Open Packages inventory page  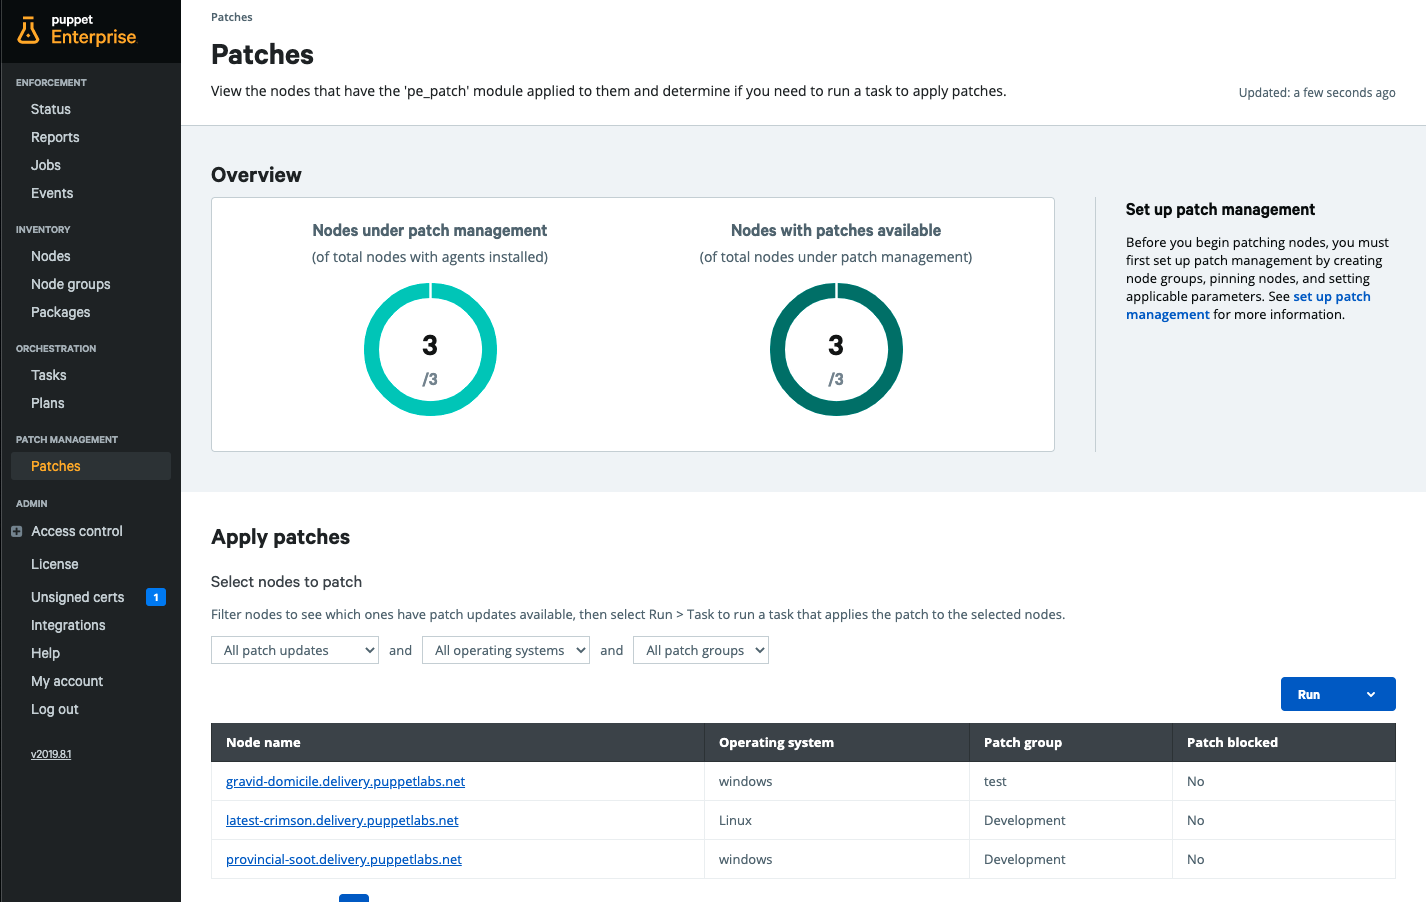coord(61,312)
